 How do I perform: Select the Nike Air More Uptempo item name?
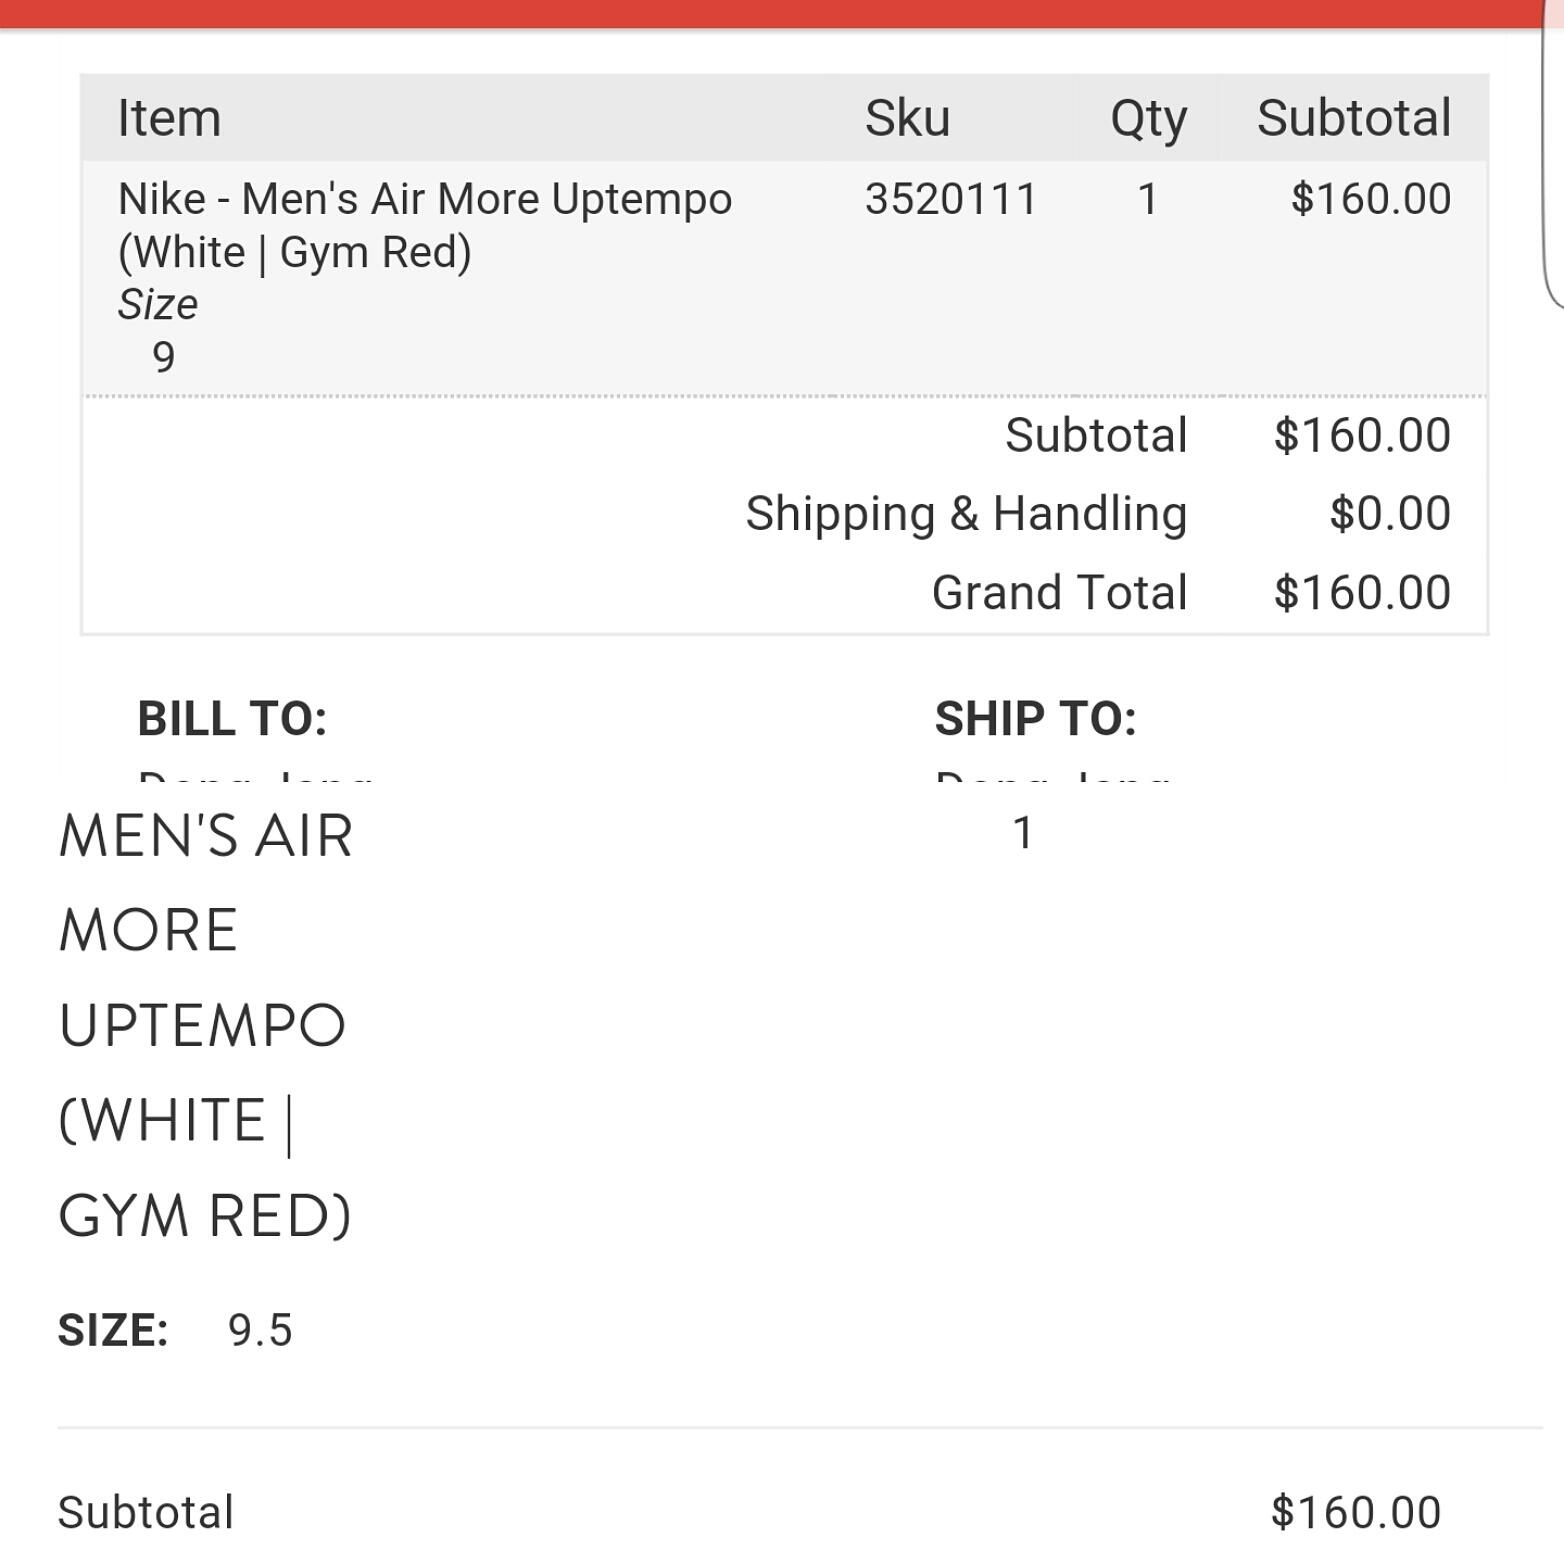(424, 225)
